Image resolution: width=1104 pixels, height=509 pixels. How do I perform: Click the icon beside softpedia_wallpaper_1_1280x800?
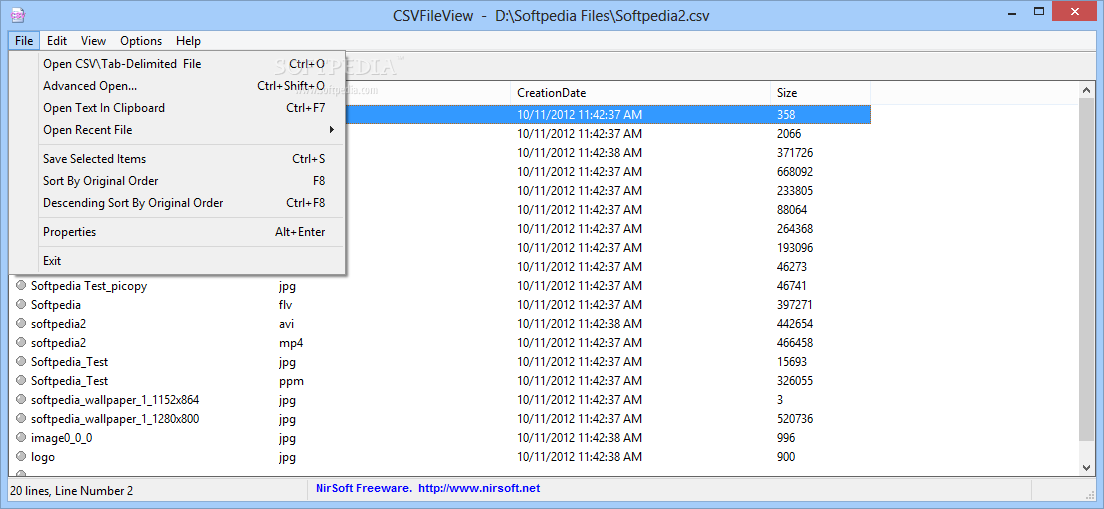[21, 419]
